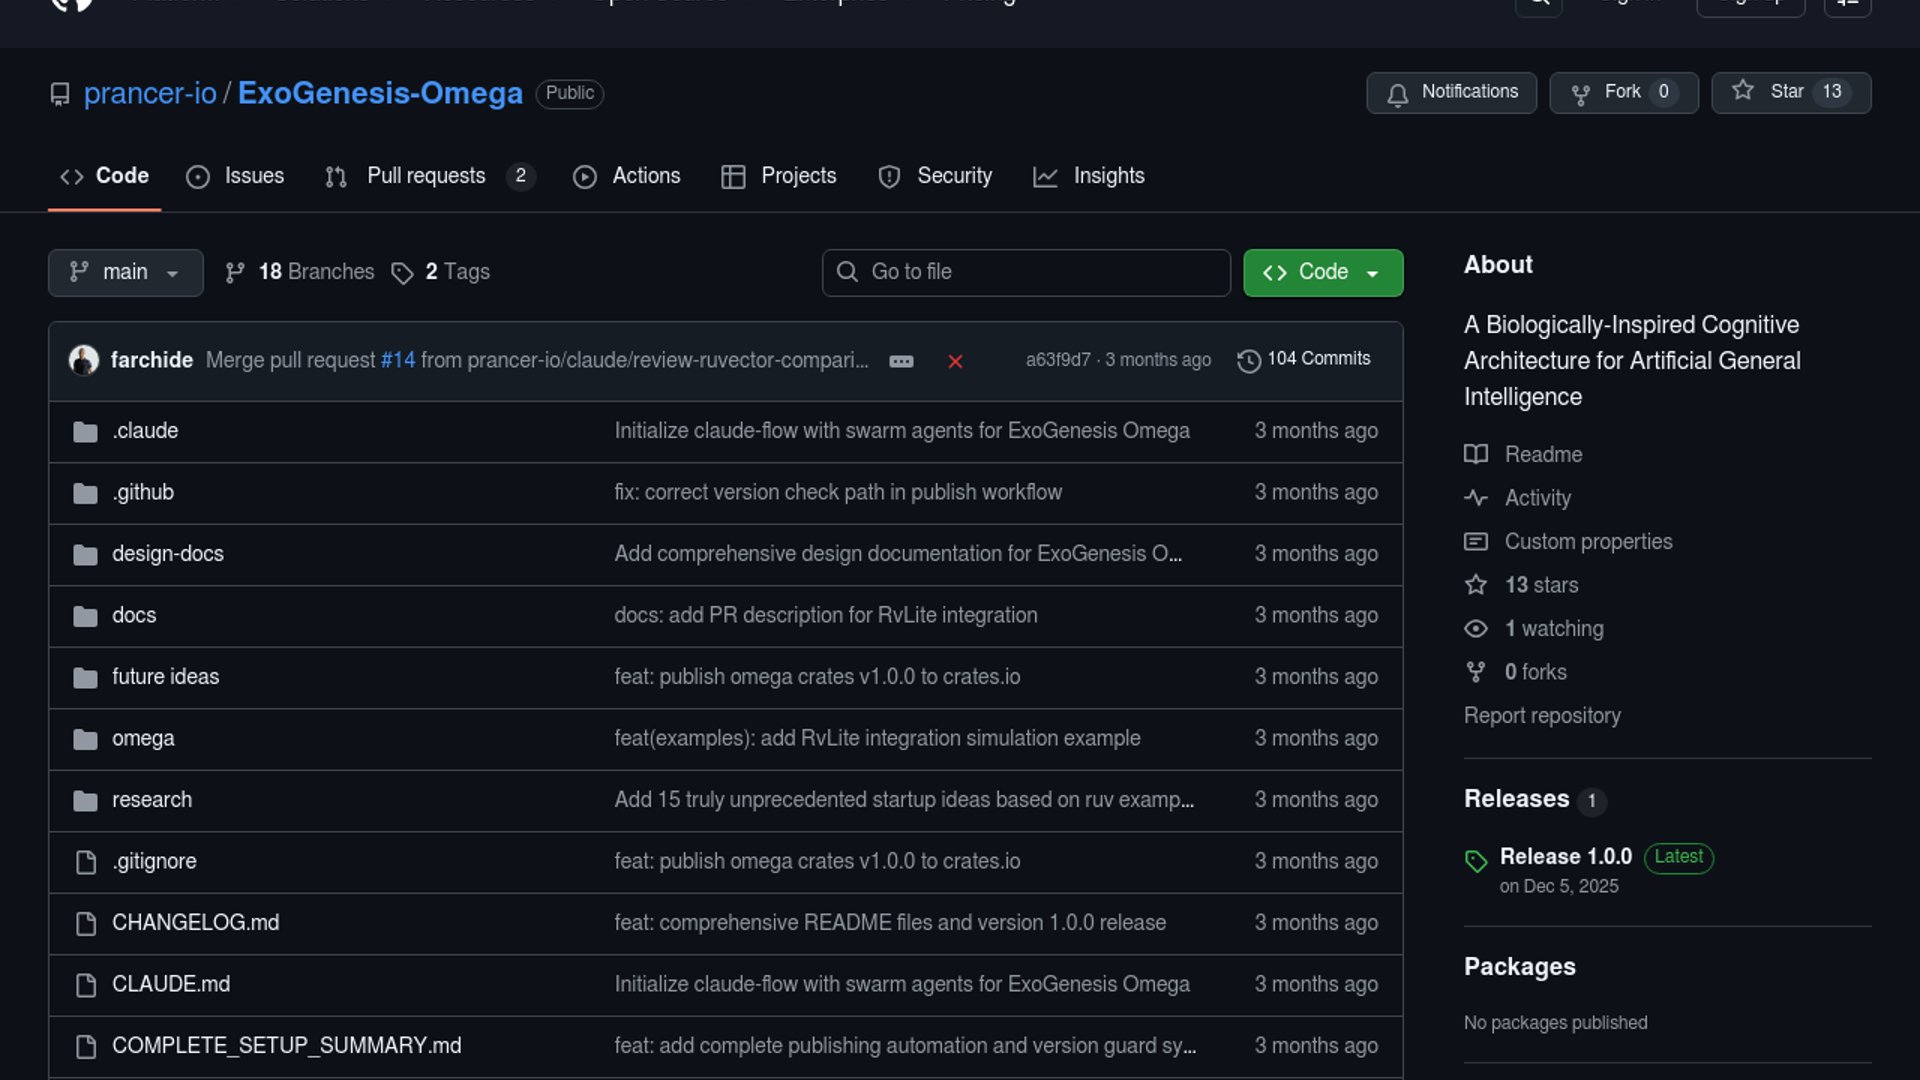Image resolution: width=1920 pixels, height=1080 pixels.
Task: Expand the green Code dropdown
Action: click(1322, 272)
